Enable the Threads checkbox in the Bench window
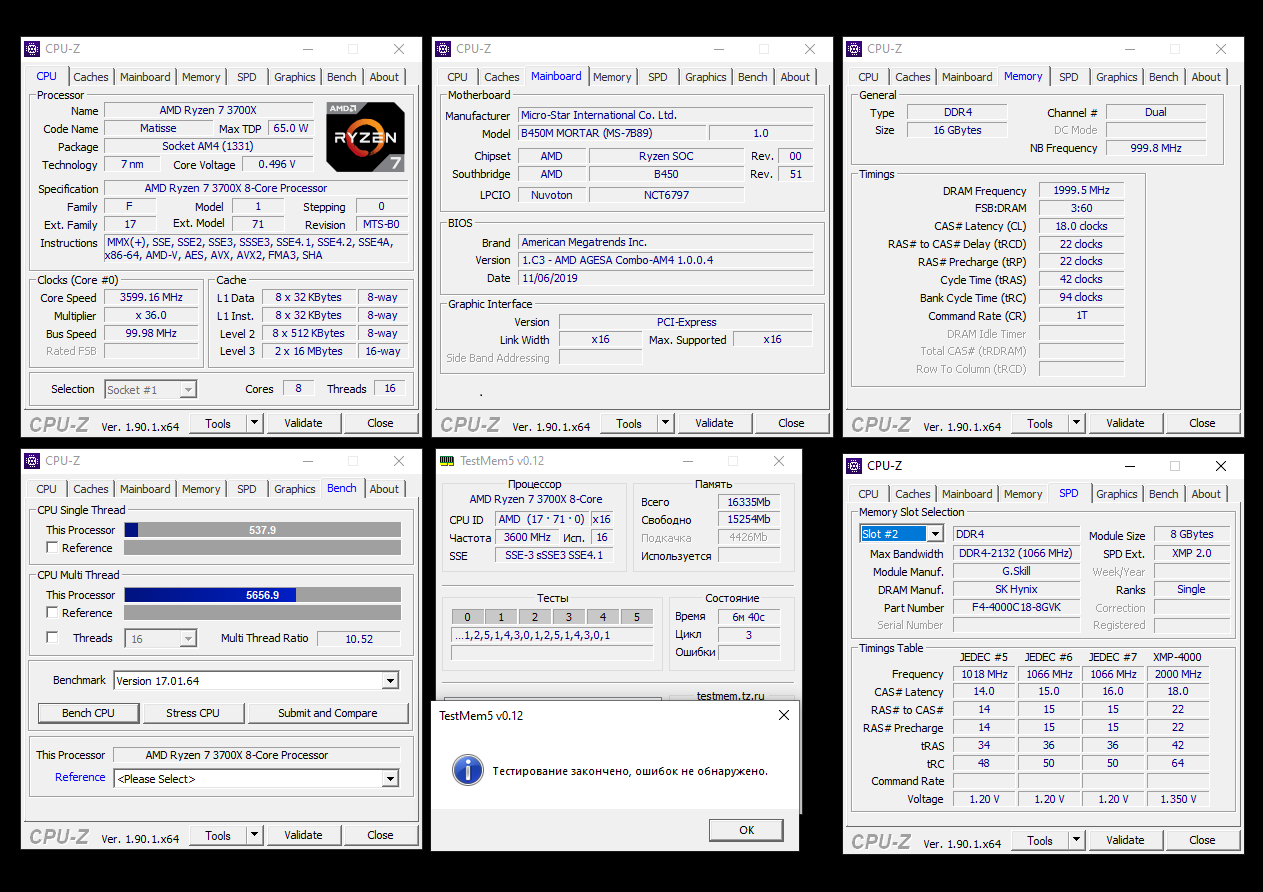This screenshot has height=892, width=1263. tap(52, 638)
